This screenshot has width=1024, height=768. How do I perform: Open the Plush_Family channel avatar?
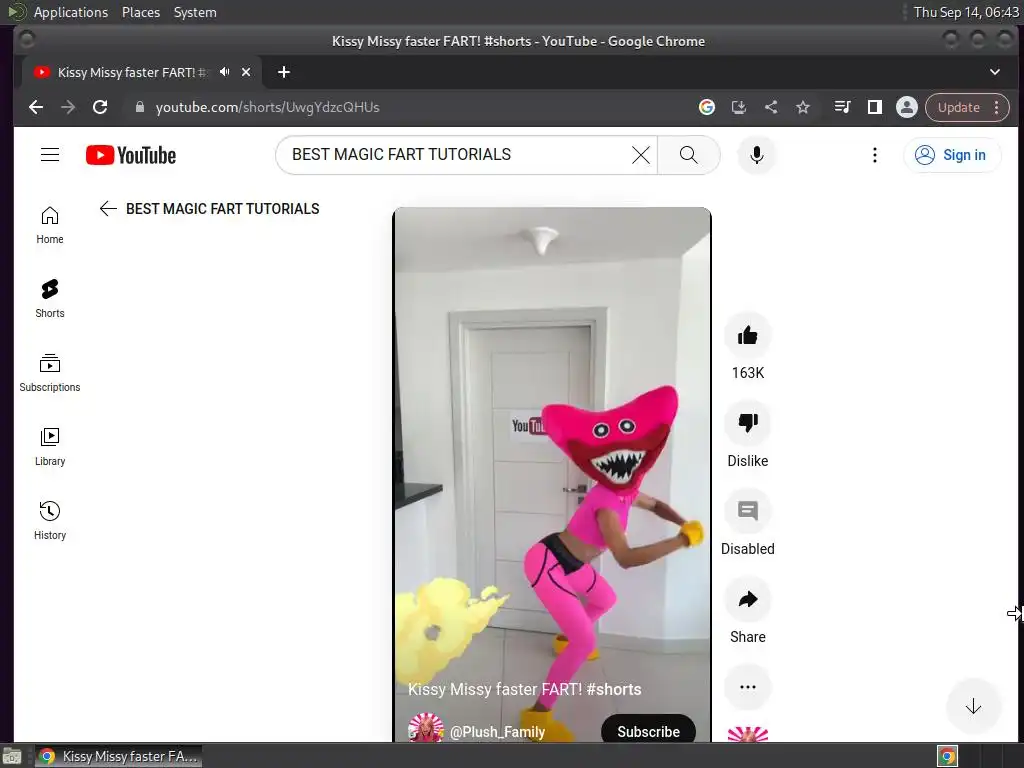coord(426,728)
